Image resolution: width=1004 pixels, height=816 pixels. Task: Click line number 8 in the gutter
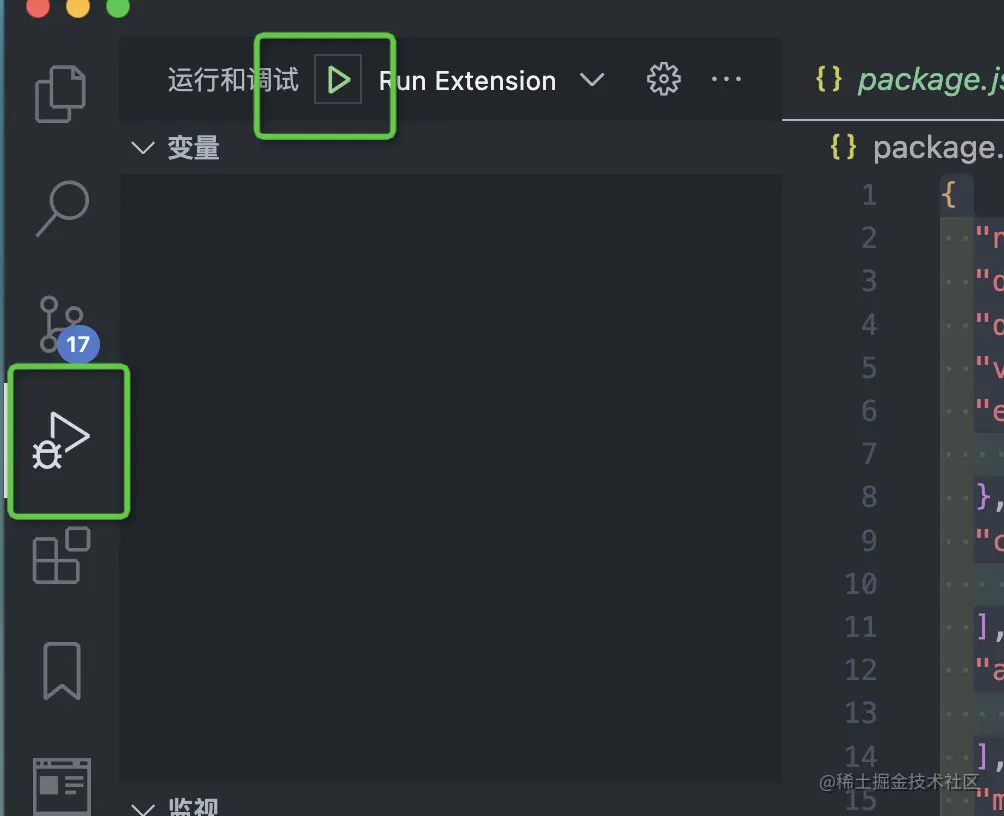(x=867, y=497)
